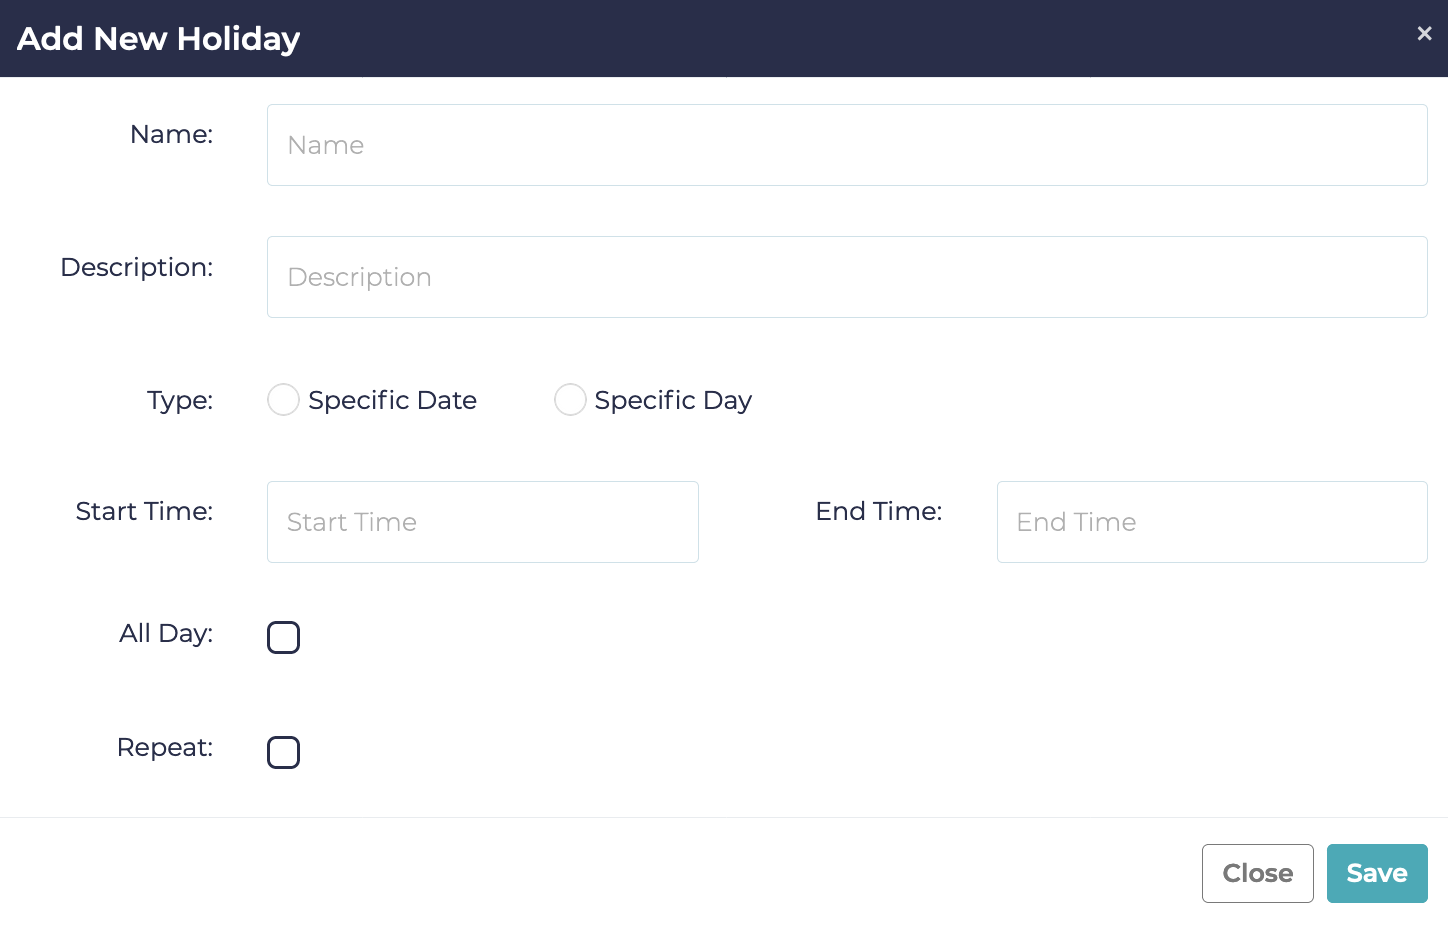Click the Specific Date label text
The height and width of the screenshot is (934, 1448).
(x=392, y=400)
